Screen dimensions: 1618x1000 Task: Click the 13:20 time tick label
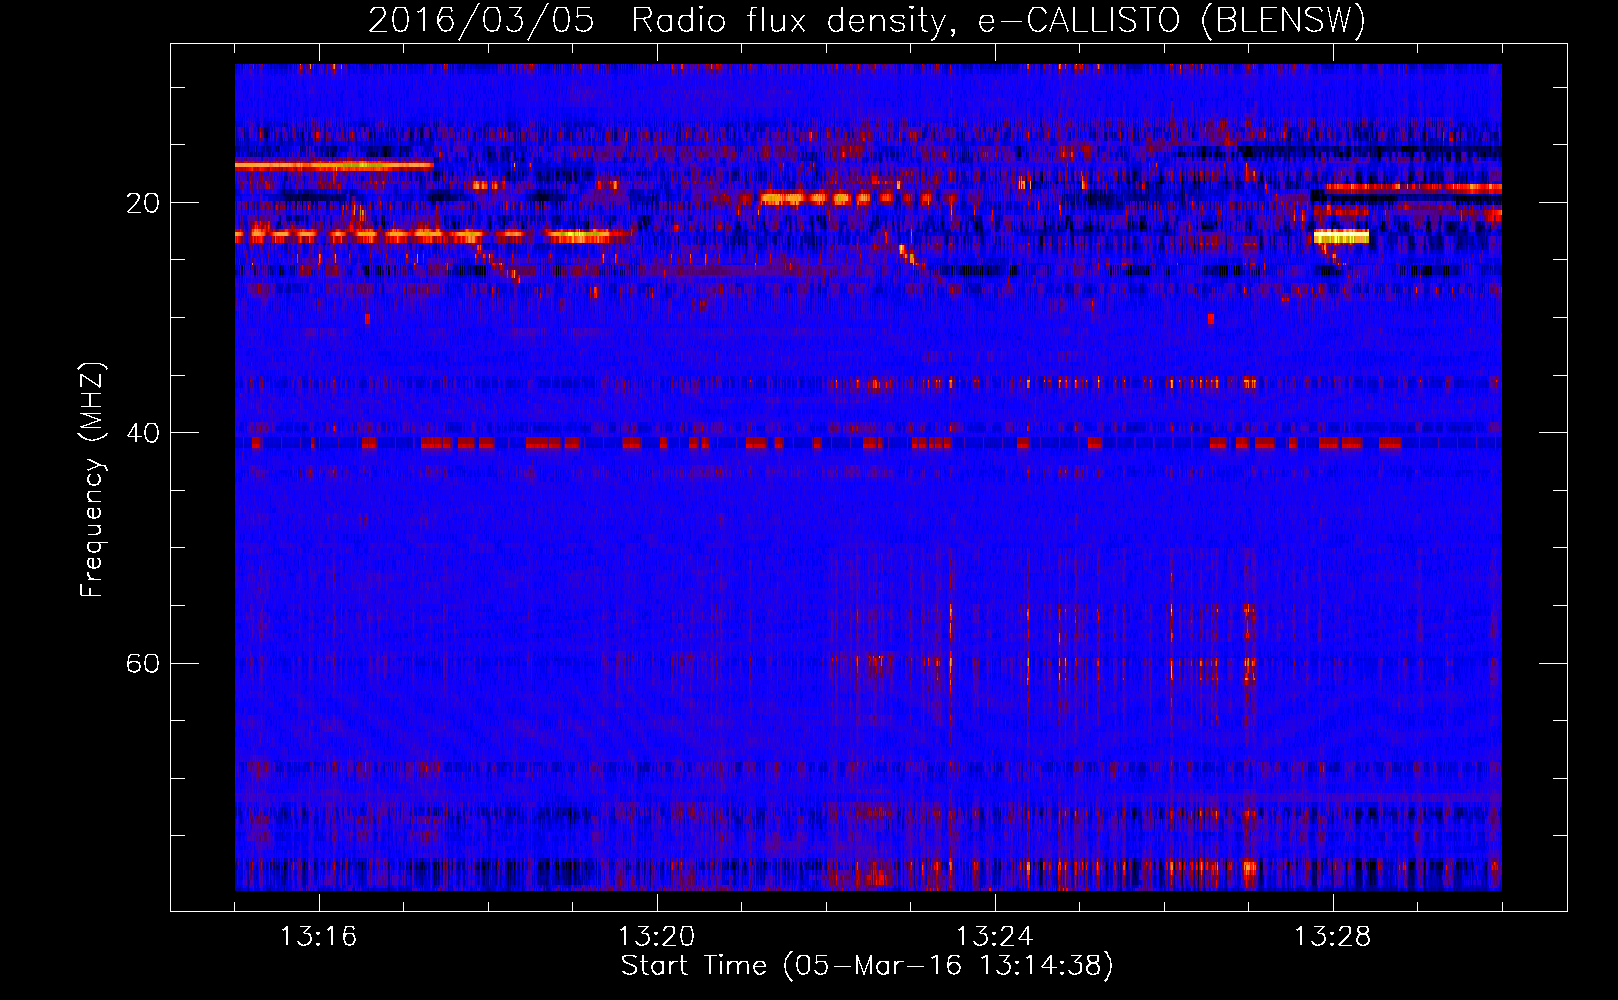point(656,937)
